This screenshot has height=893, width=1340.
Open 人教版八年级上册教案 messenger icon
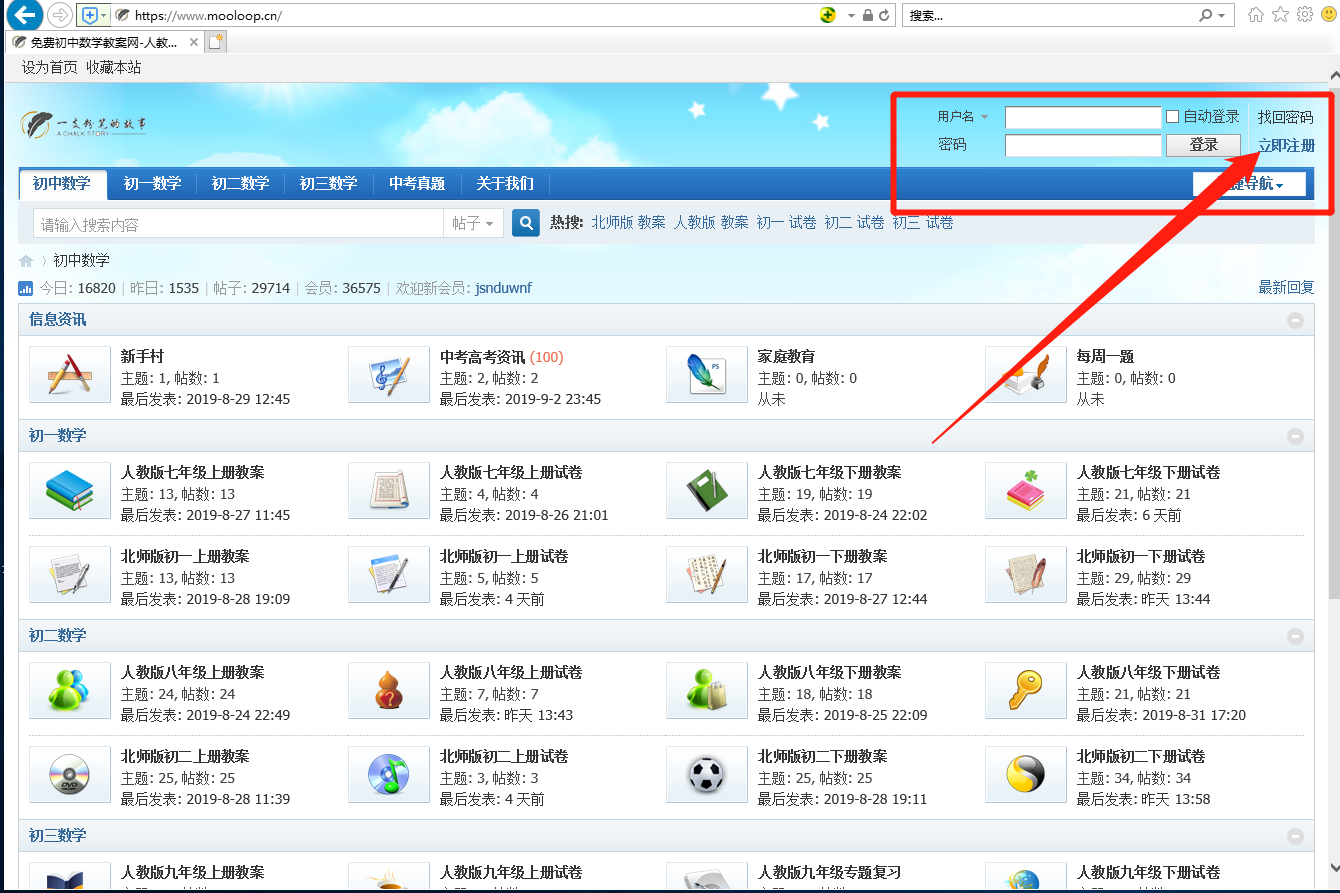(70, 691)
